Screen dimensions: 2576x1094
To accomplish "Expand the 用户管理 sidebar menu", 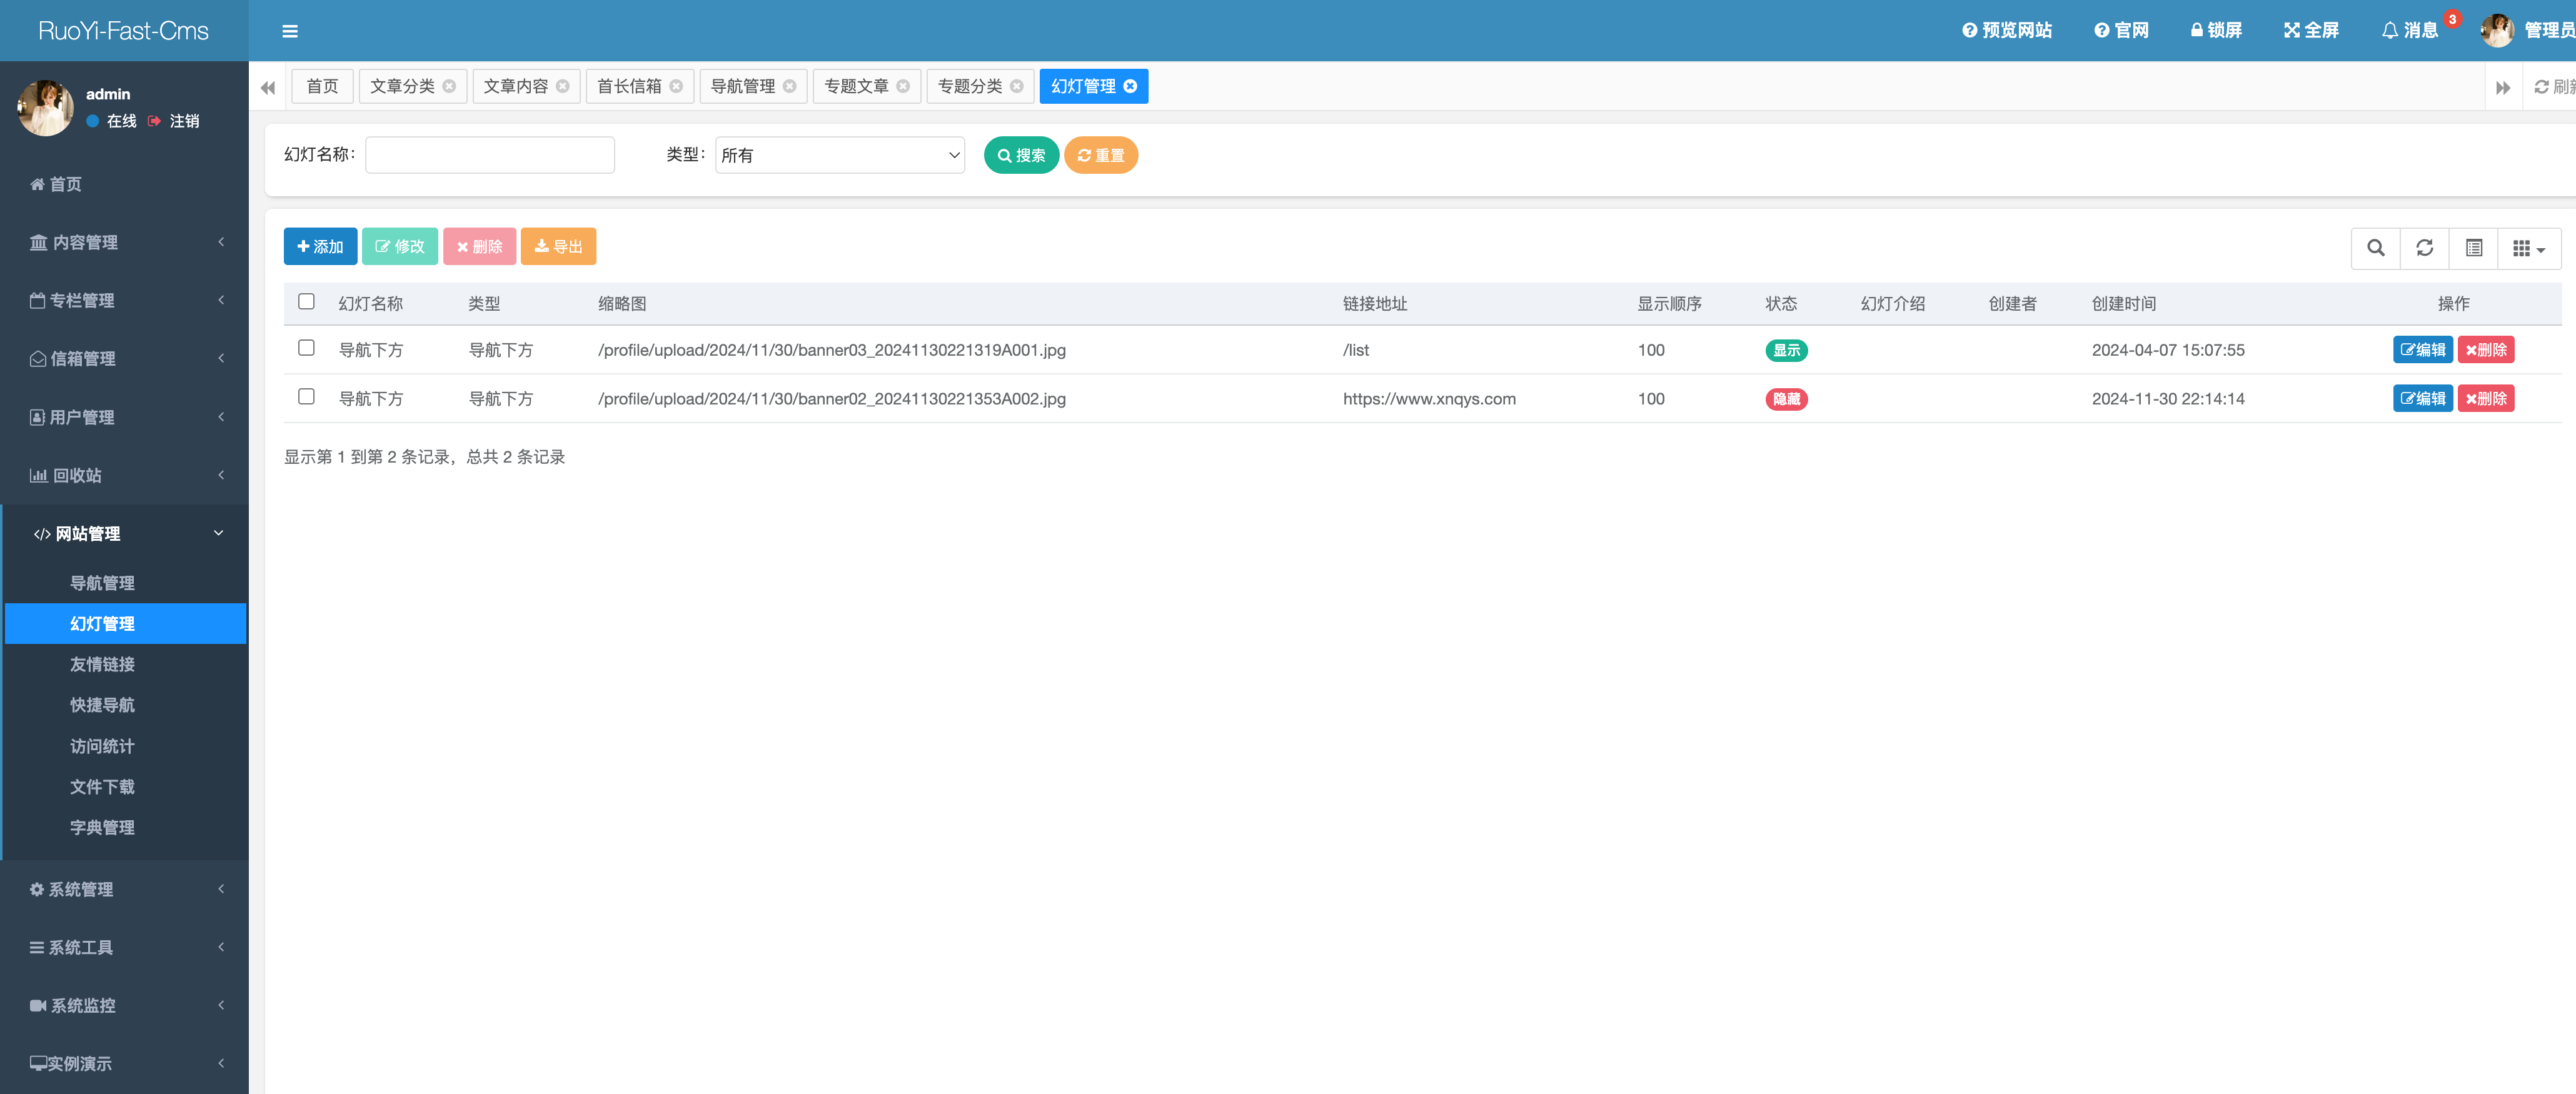I will (x=124, y=417).
